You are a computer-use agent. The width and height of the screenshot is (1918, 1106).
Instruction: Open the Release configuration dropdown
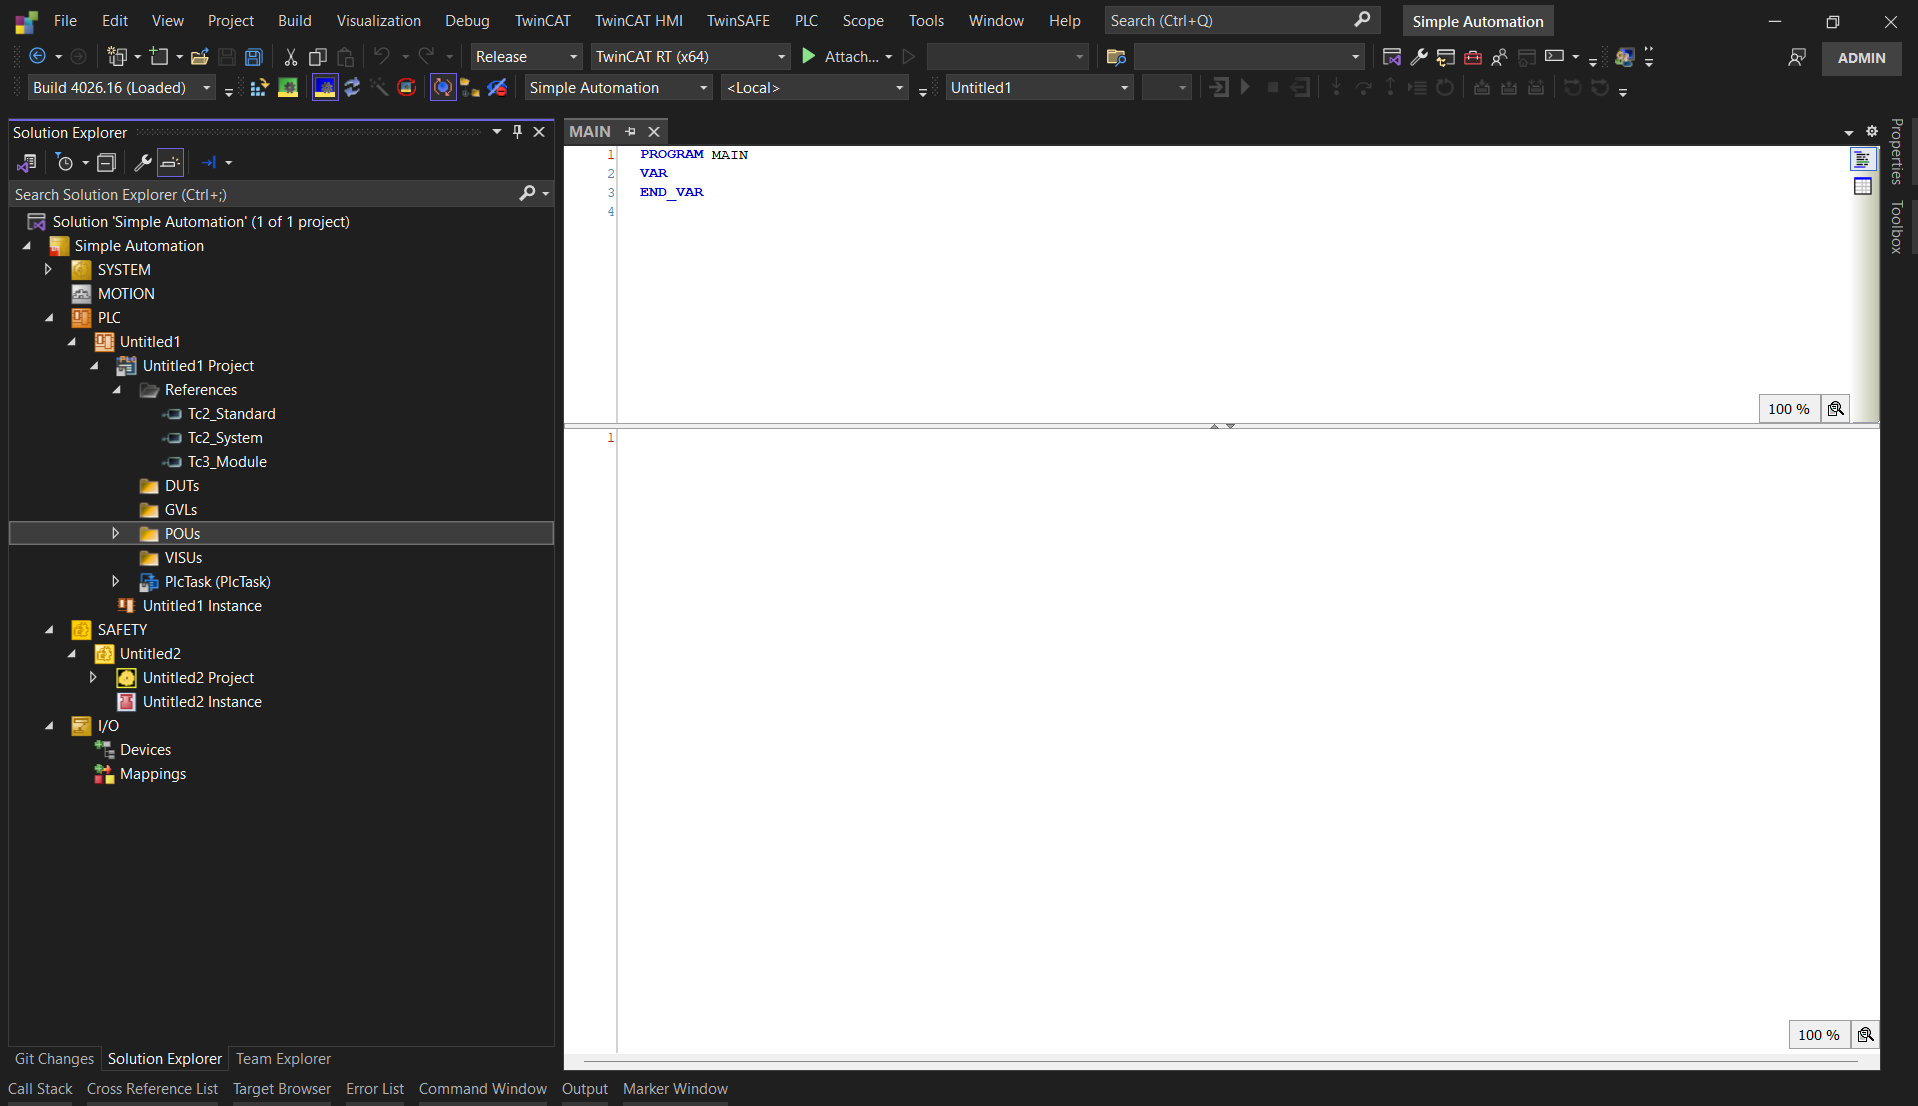527,57
